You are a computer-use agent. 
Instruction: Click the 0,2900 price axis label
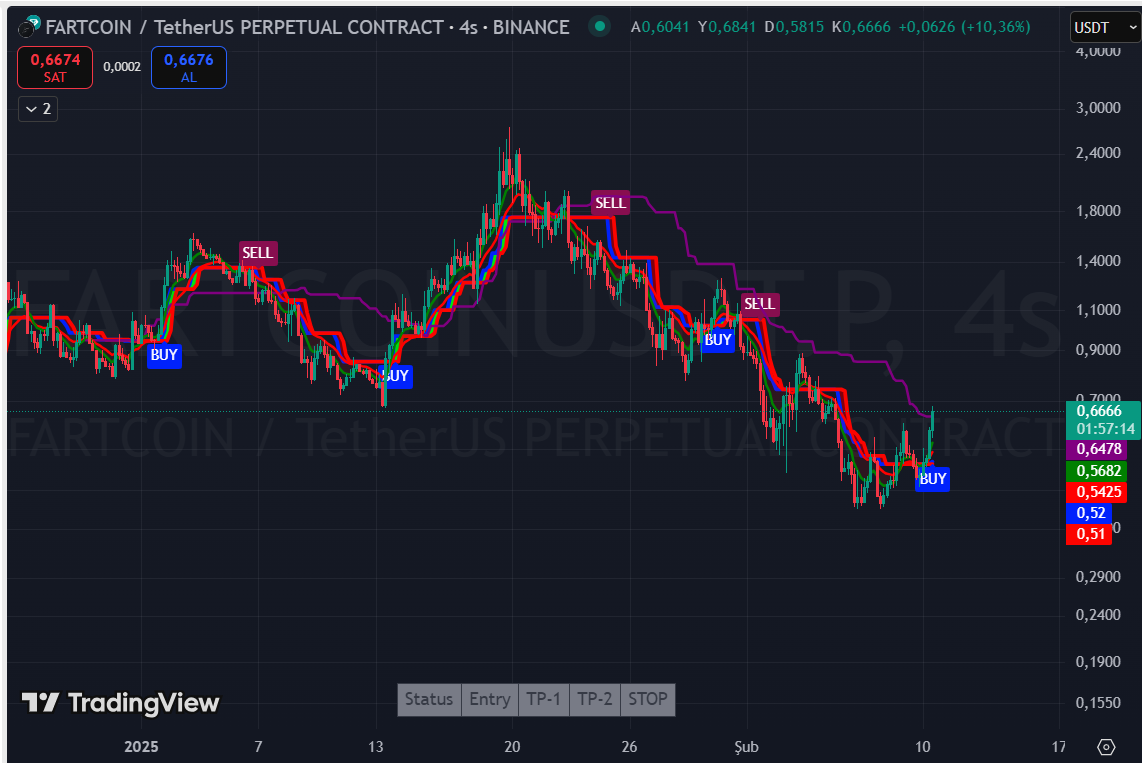click(x=1098, y=577)
